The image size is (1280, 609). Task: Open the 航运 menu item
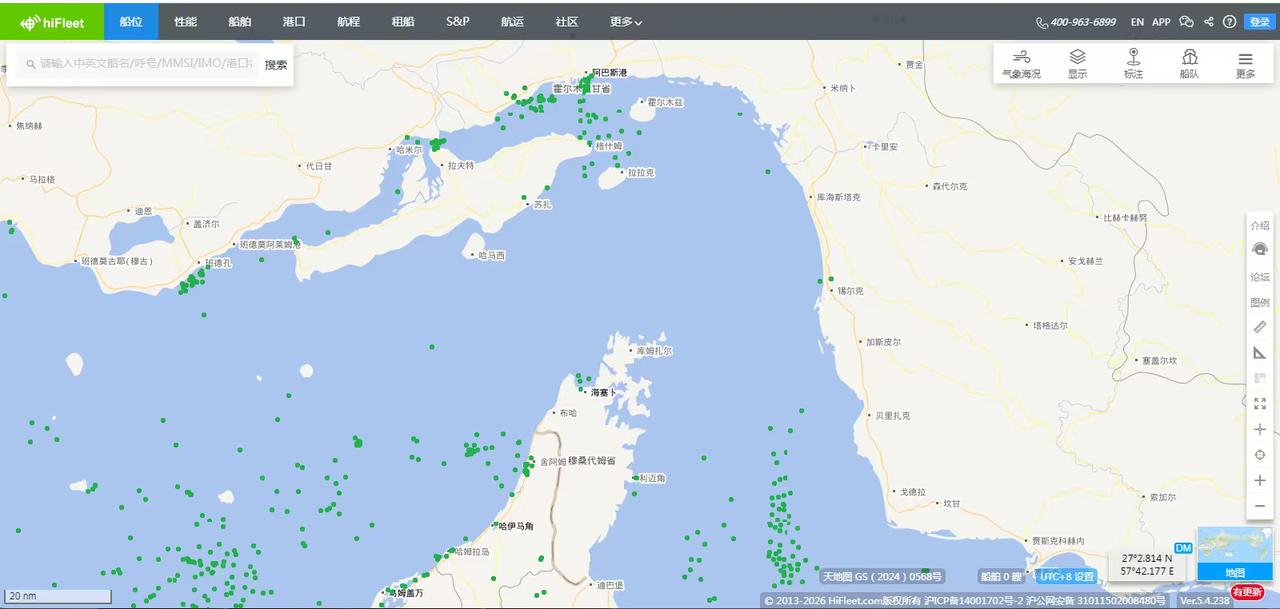point(512,21)
